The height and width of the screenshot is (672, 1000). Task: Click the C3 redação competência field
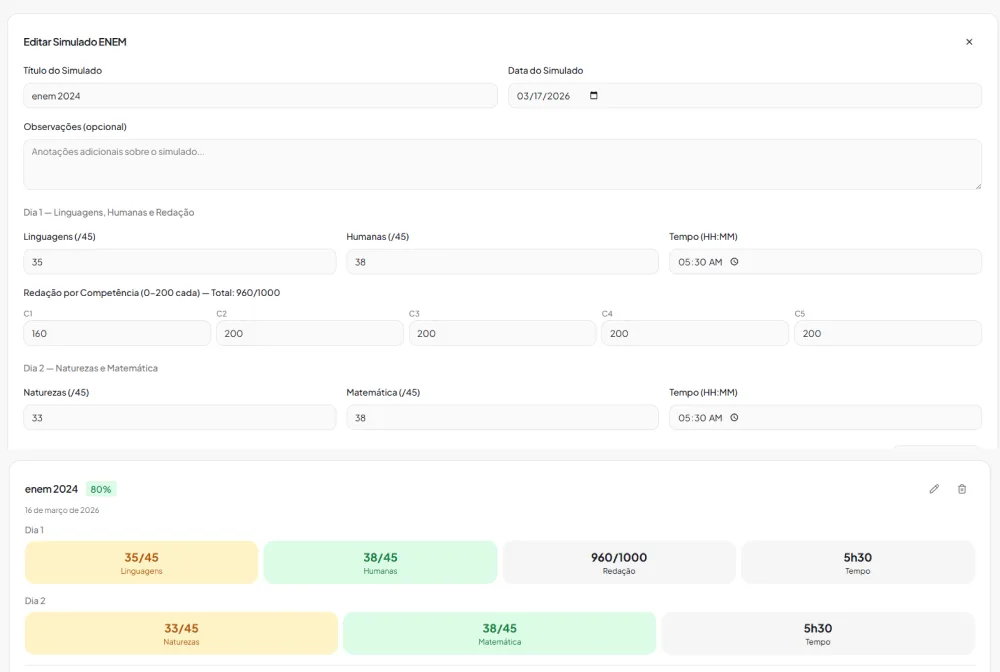click(503, 333)
